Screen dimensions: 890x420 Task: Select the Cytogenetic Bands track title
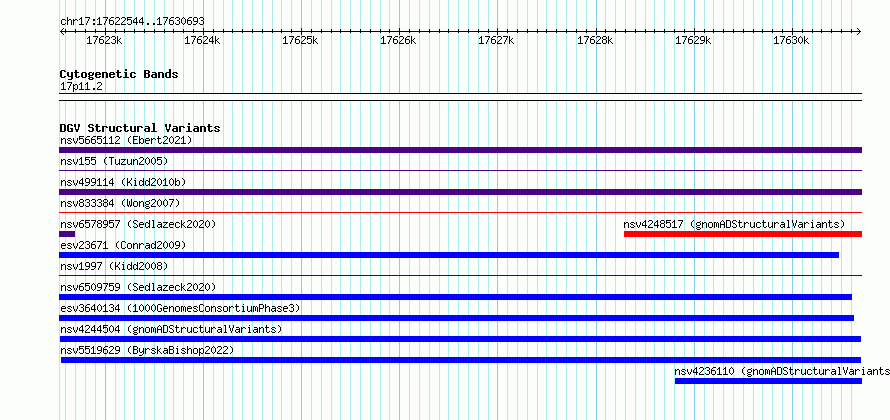coord(119,74)
